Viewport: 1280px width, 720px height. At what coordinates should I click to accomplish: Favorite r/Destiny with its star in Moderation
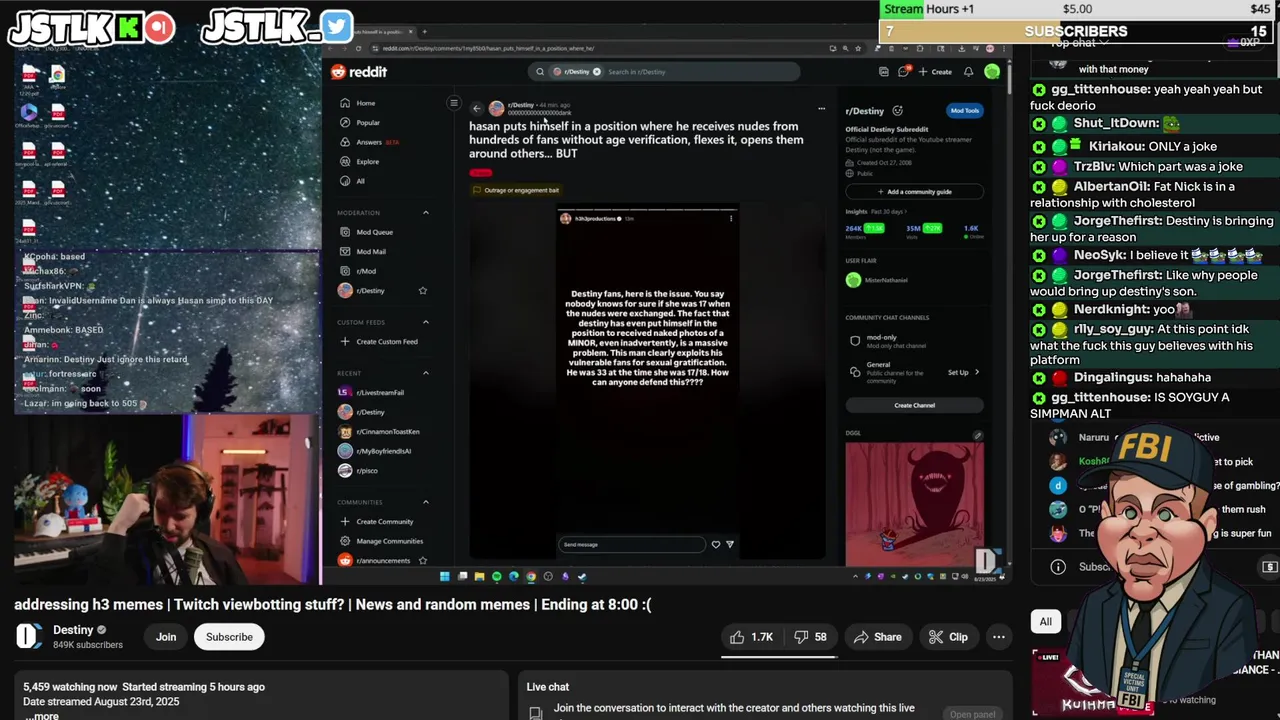[422, 290]
